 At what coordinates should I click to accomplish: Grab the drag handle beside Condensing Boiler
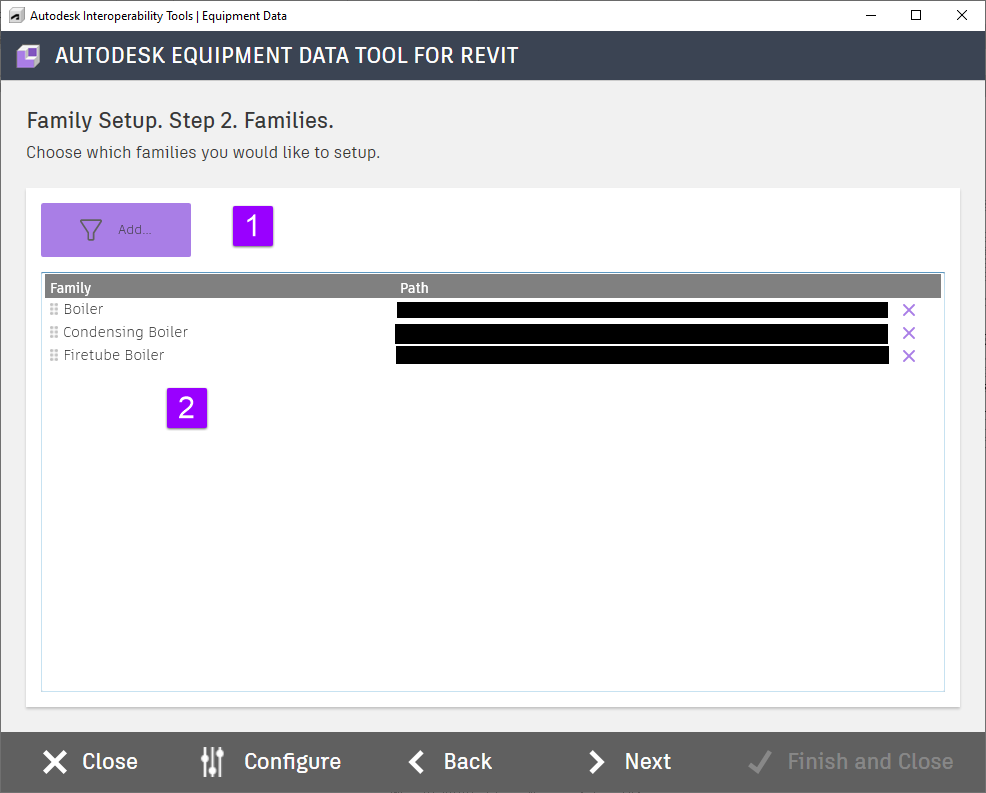pyautogui.click(x=54, y=332)
